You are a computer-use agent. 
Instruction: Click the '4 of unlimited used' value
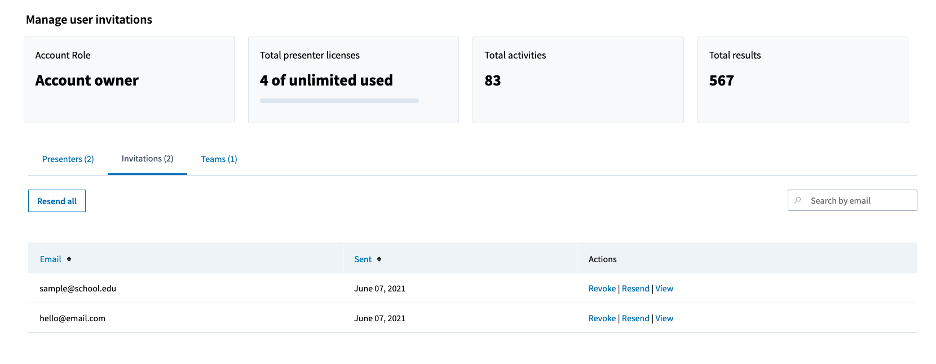click(x=326, y=80)
